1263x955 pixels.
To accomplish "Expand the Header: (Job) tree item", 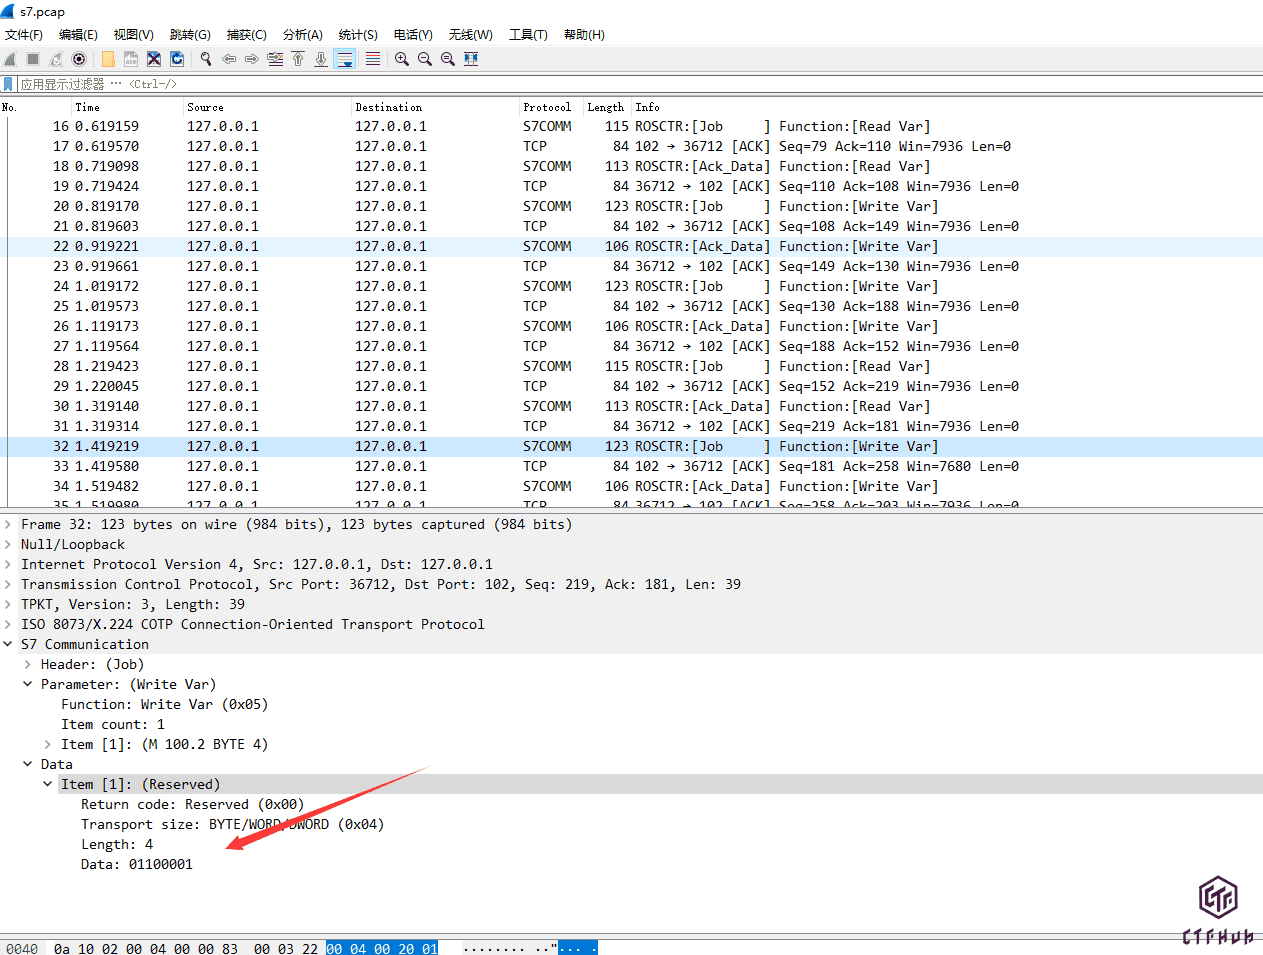I will (28, 664).
